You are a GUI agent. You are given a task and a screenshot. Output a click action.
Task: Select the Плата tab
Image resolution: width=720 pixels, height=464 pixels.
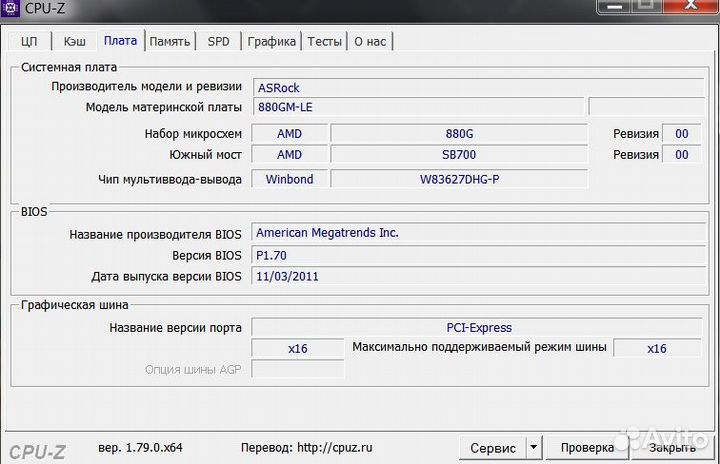point(120,40)
